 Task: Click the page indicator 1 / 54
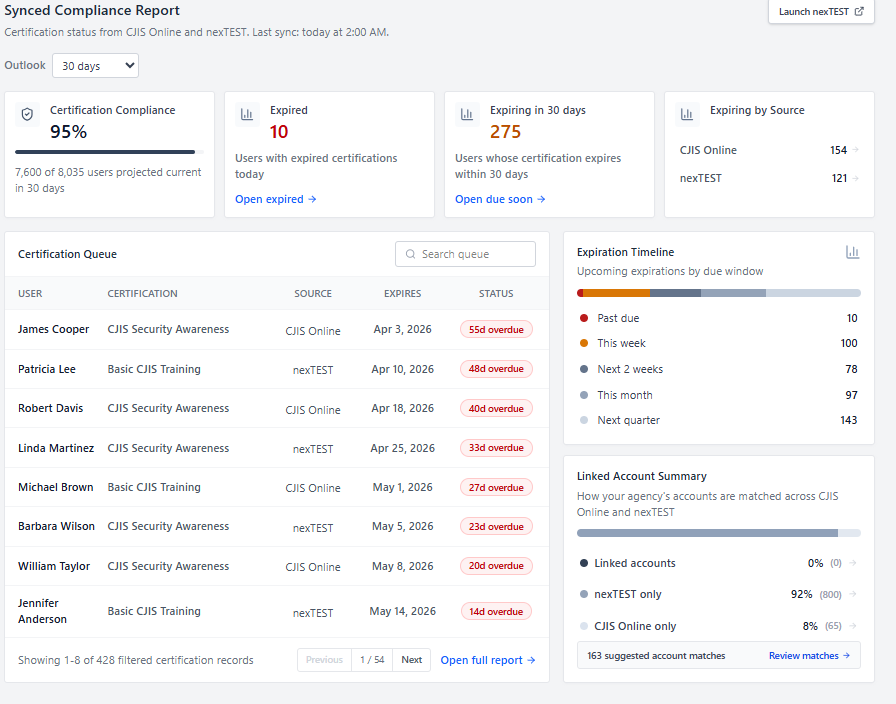tap(372, 660)
